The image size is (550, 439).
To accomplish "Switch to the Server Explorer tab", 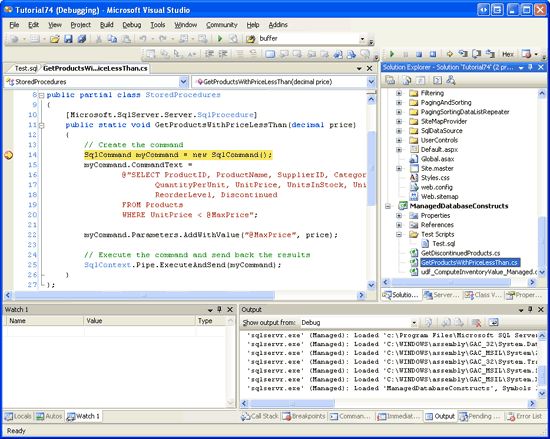I will point(441,295).
